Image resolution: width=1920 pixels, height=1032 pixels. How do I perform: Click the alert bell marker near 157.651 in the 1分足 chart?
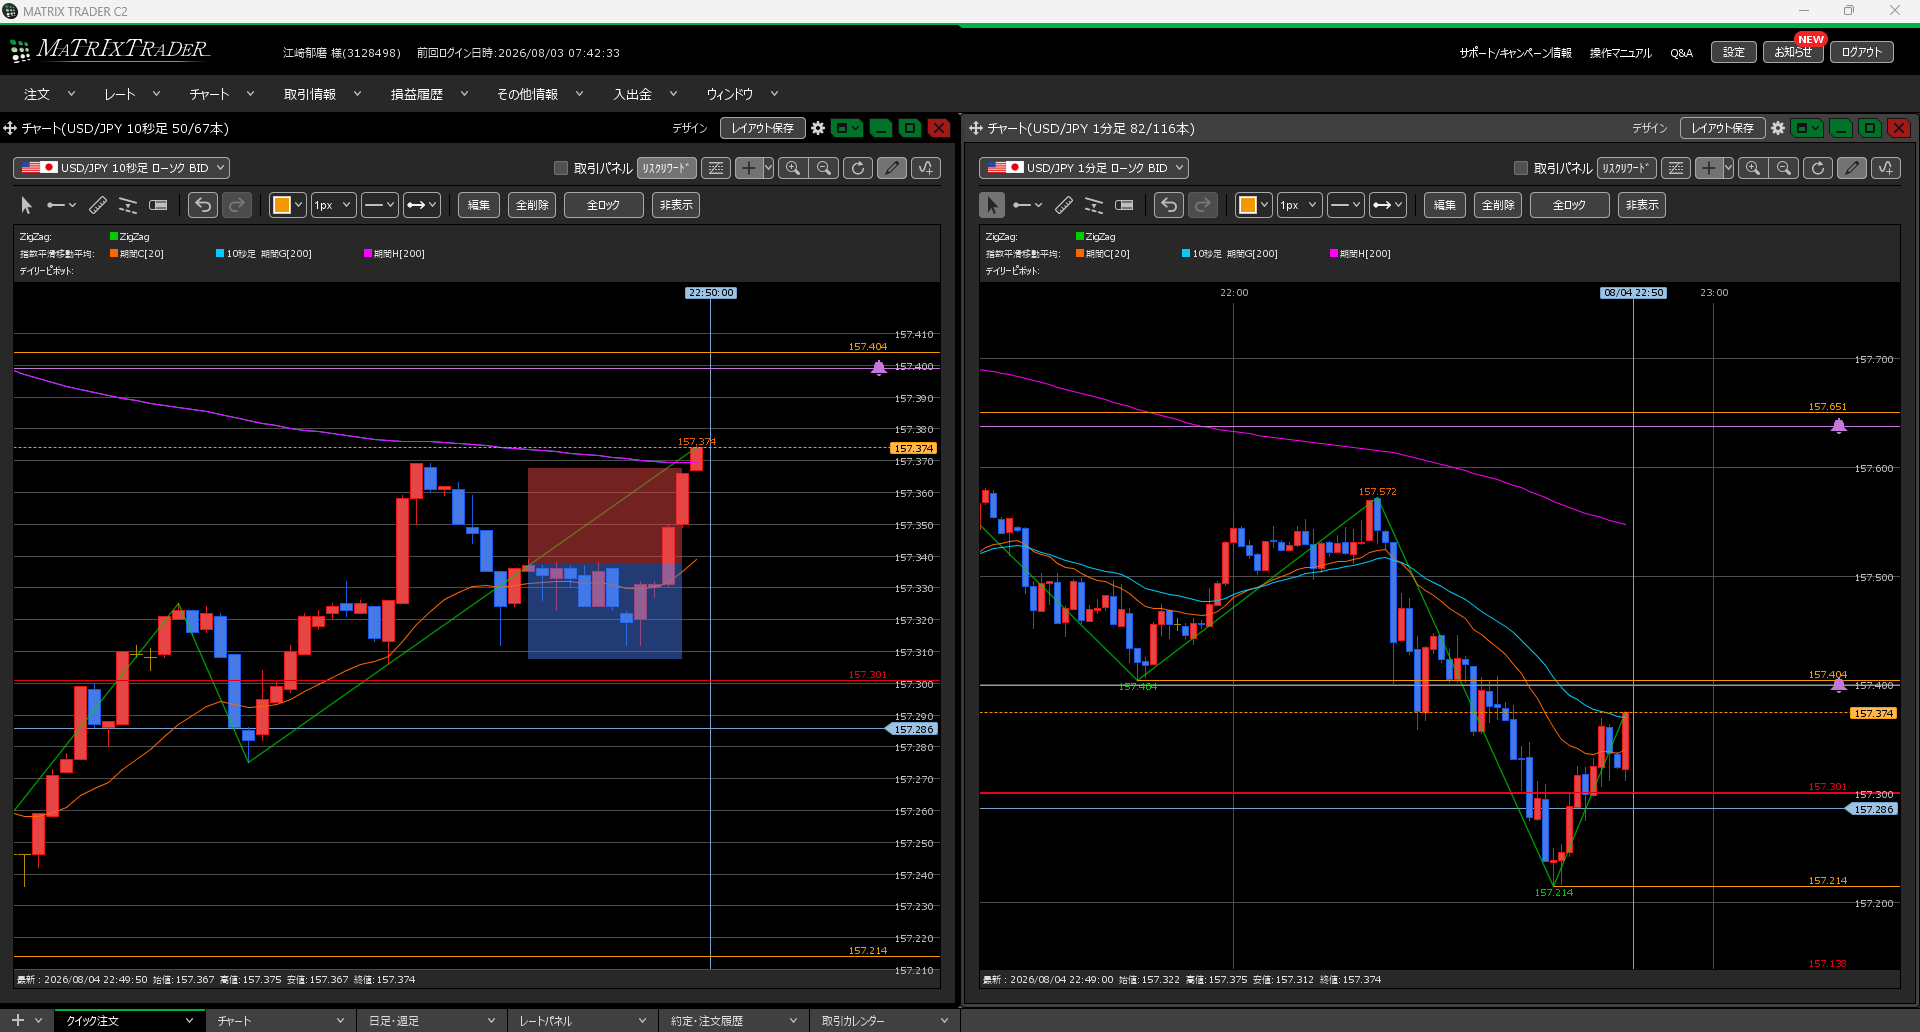point(1838,426)
